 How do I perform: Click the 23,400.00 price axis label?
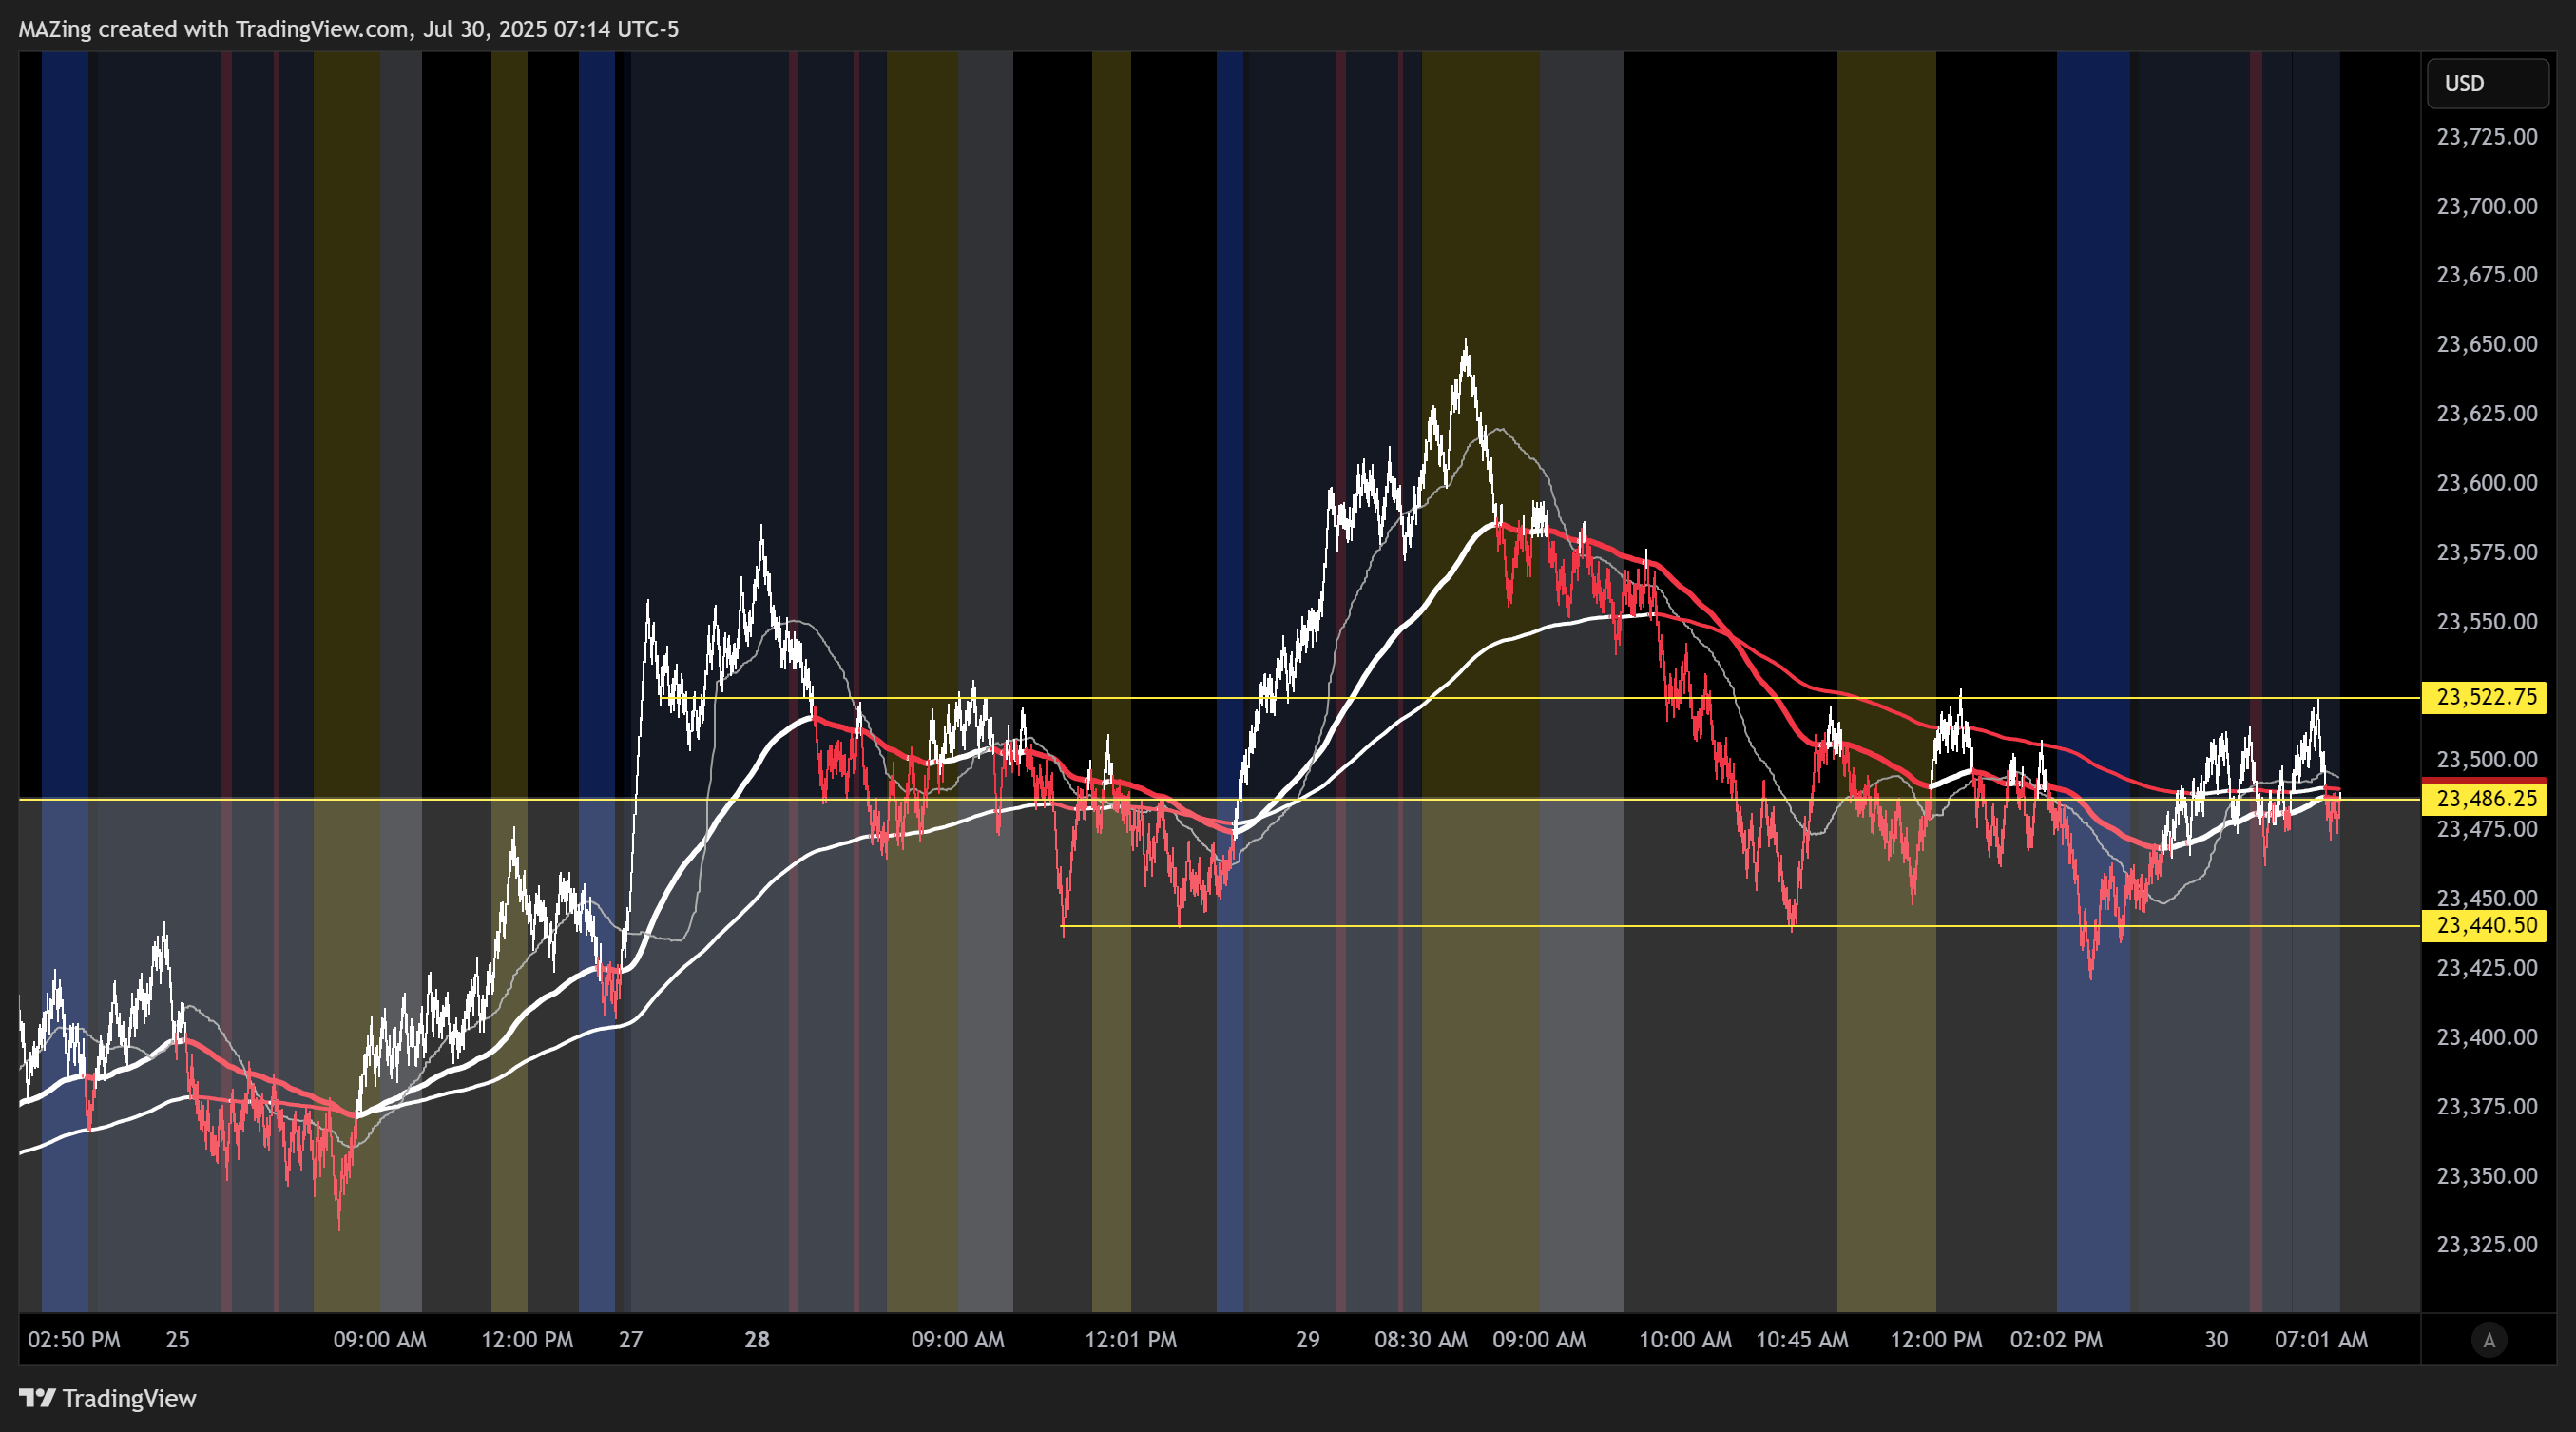(2486, 1037)
